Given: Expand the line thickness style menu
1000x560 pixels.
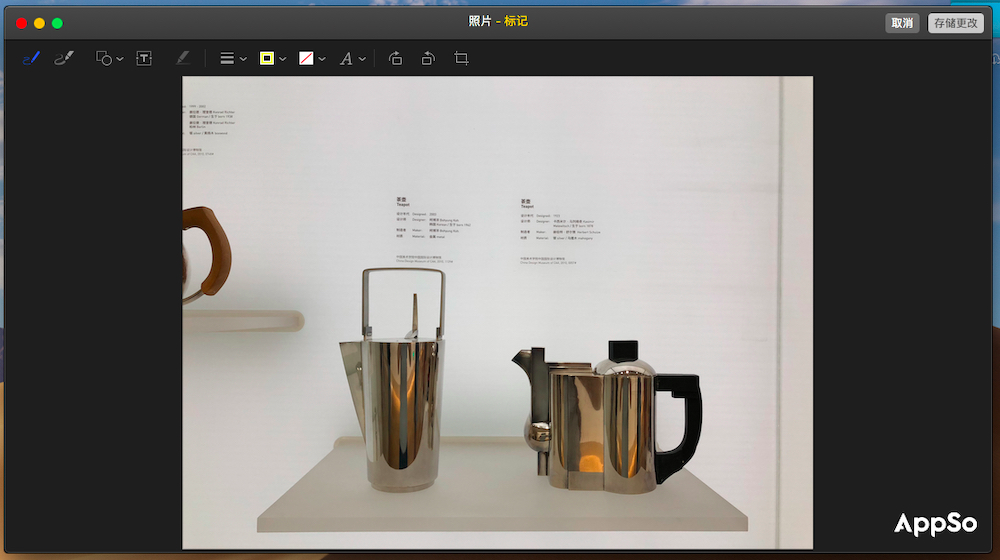Looking at the screenshot, I should (x=233, y=59).
